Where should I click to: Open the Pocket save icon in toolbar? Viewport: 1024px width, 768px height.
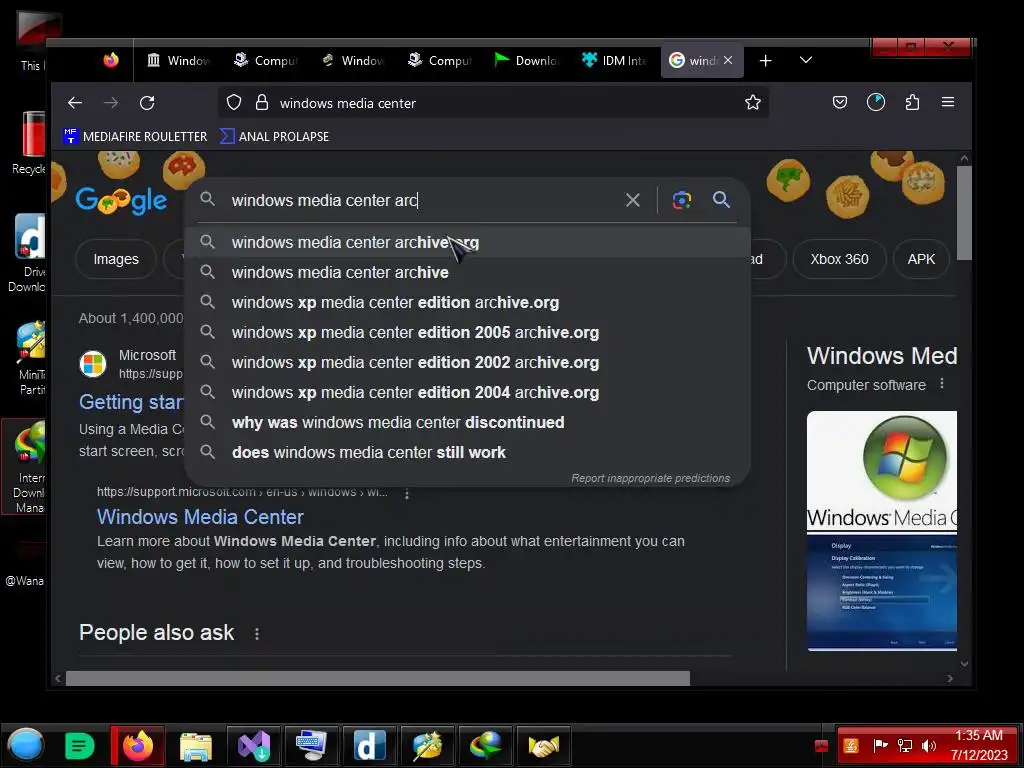click(x=840, y=102)
